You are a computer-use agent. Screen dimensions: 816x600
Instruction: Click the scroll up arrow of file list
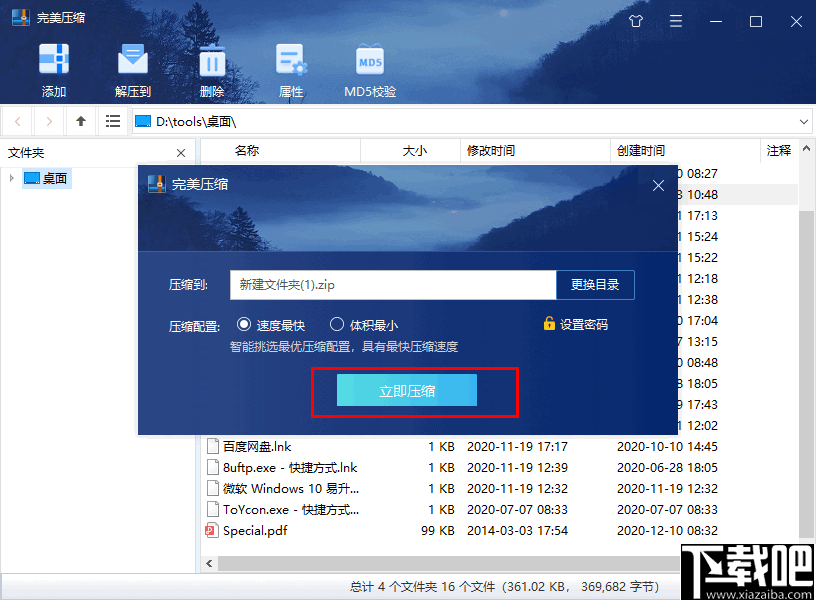pos(806,149)
